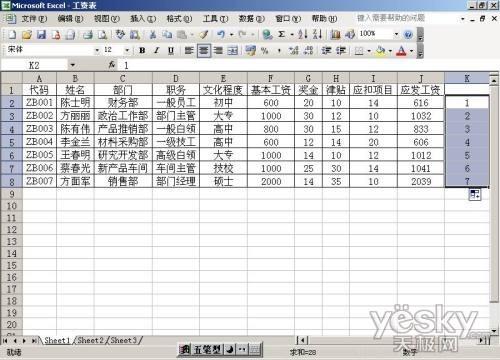This screenshot has width=500, height=360.
Task: Activate the Format Painter brush
Action: [x=204, y=34]
